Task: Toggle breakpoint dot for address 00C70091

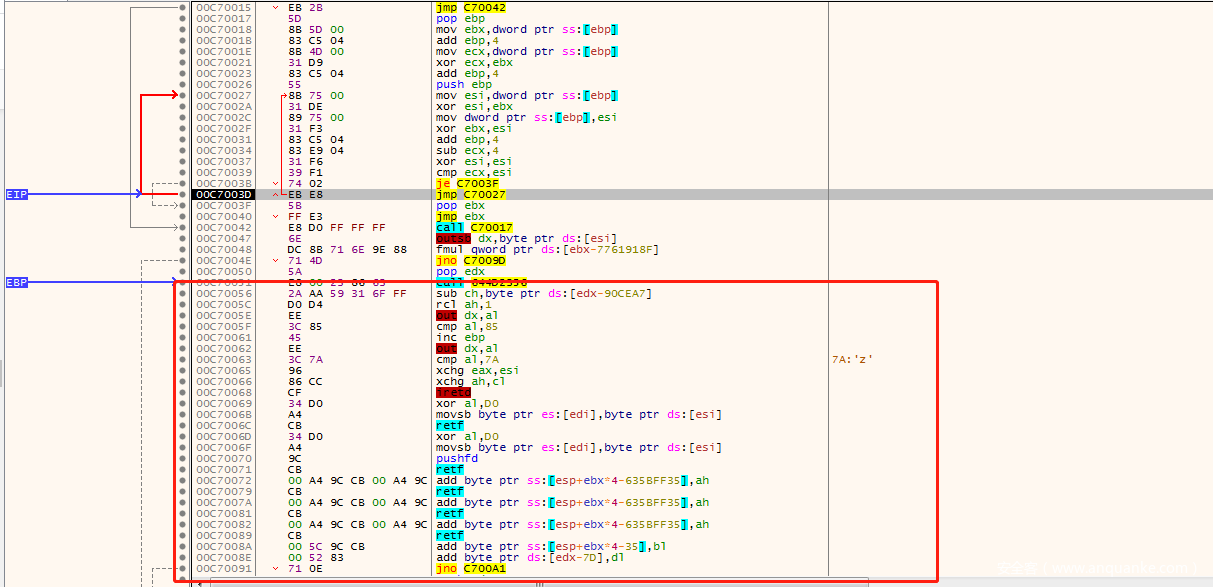Action: click(181, 569)
